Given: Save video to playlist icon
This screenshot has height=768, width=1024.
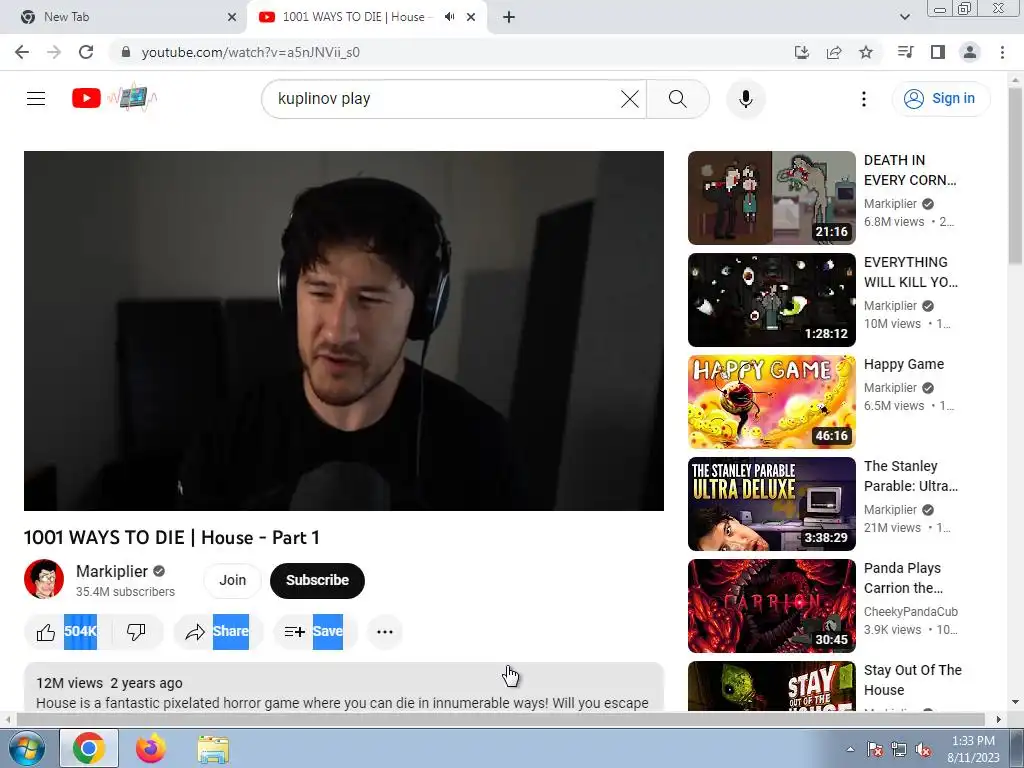Looking at the screenshot, I should (295, 632).
